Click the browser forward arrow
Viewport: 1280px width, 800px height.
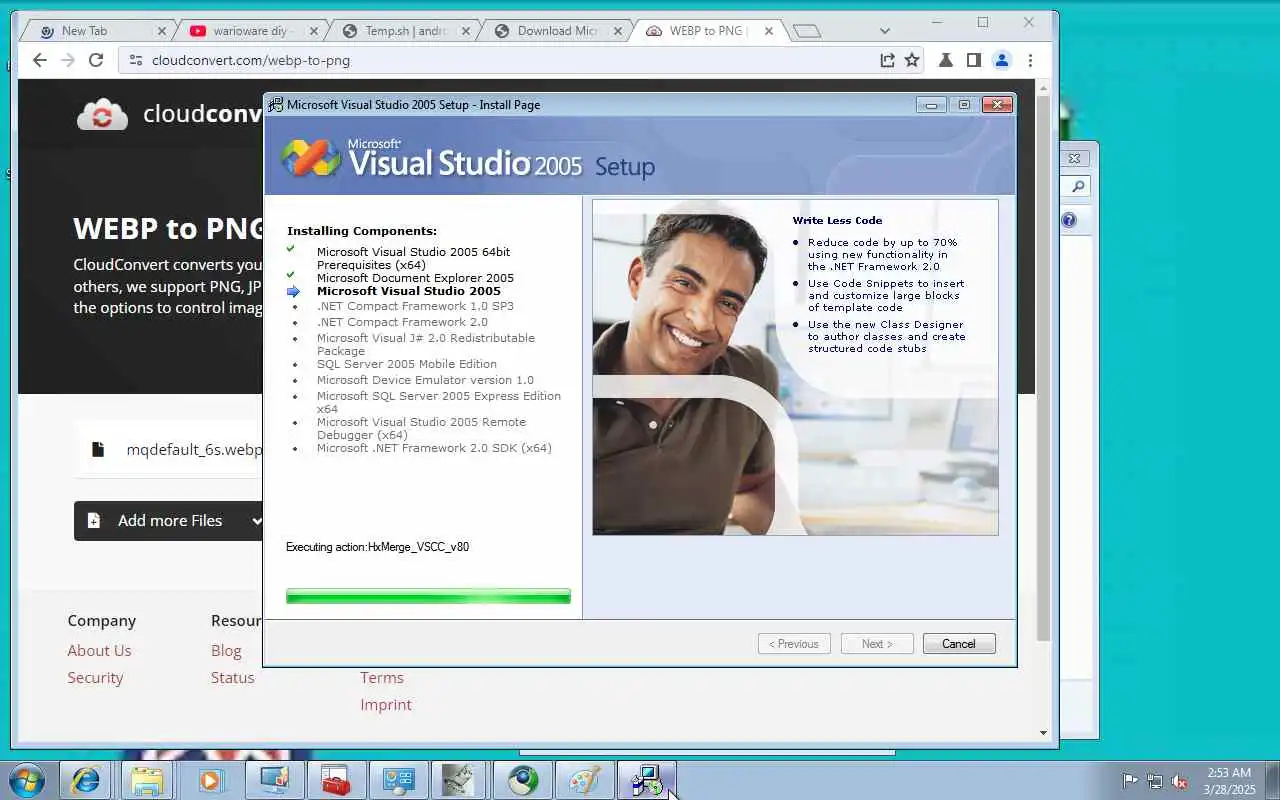pyautogui.click(x=67, y=60)
